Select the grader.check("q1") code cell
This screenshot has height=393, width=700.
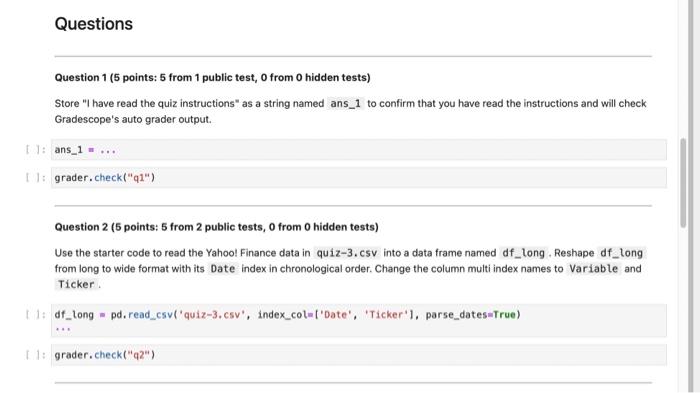click(x=358, y=178)
